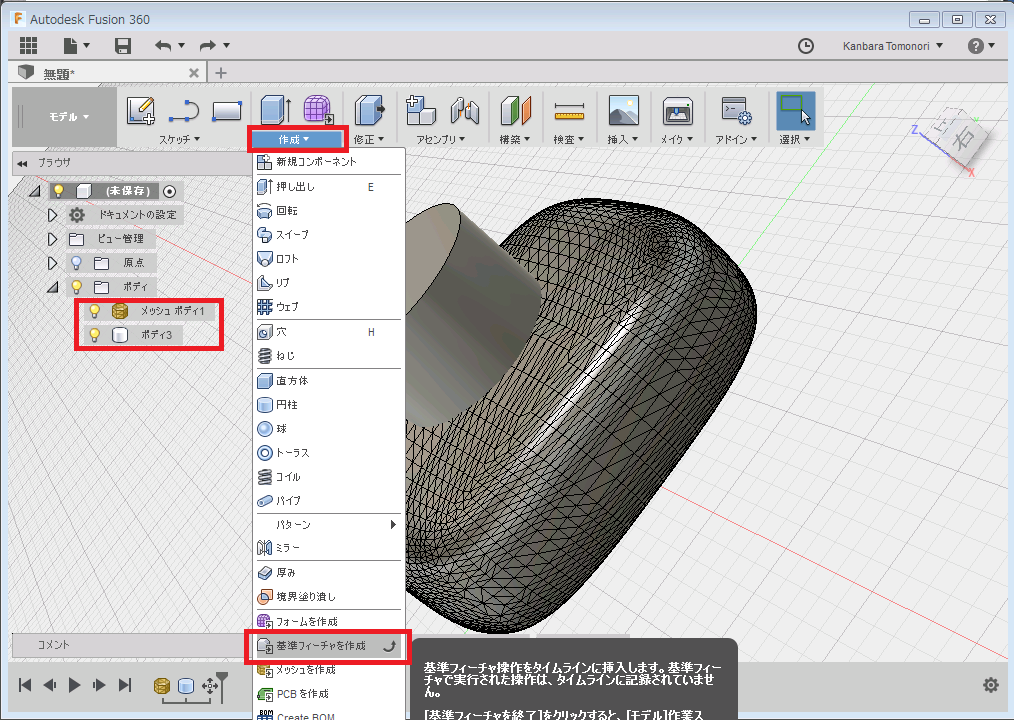Expand the ビュー管理 folder node
This screenshot has height=720, width=1014.
click(54, 239)
